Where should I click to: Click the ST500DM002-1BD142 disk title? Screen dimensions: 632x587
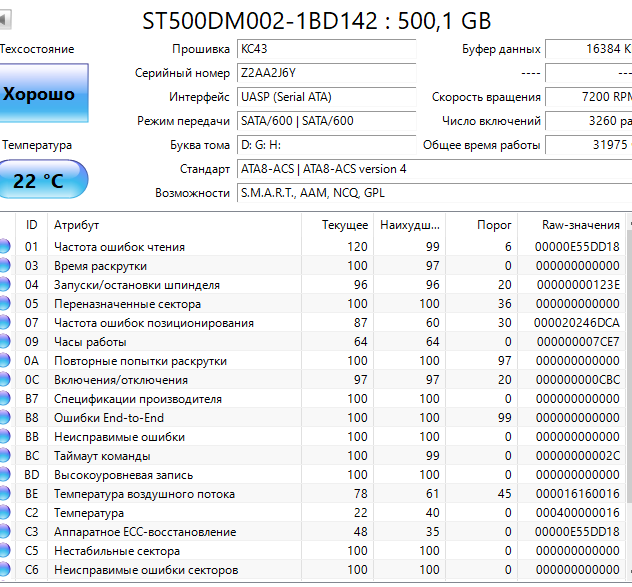(x=316, y=20)
